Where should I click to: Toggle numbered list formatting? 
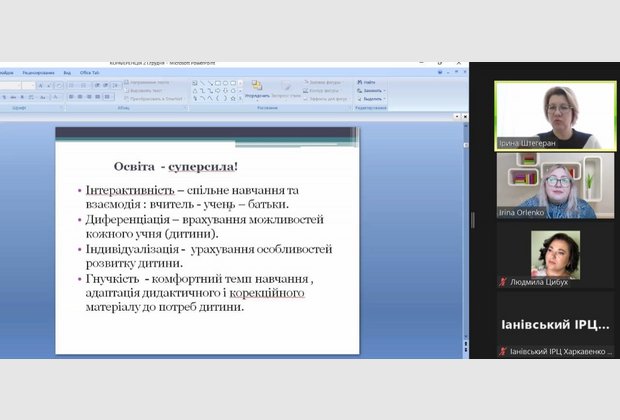tap(84, 85)
